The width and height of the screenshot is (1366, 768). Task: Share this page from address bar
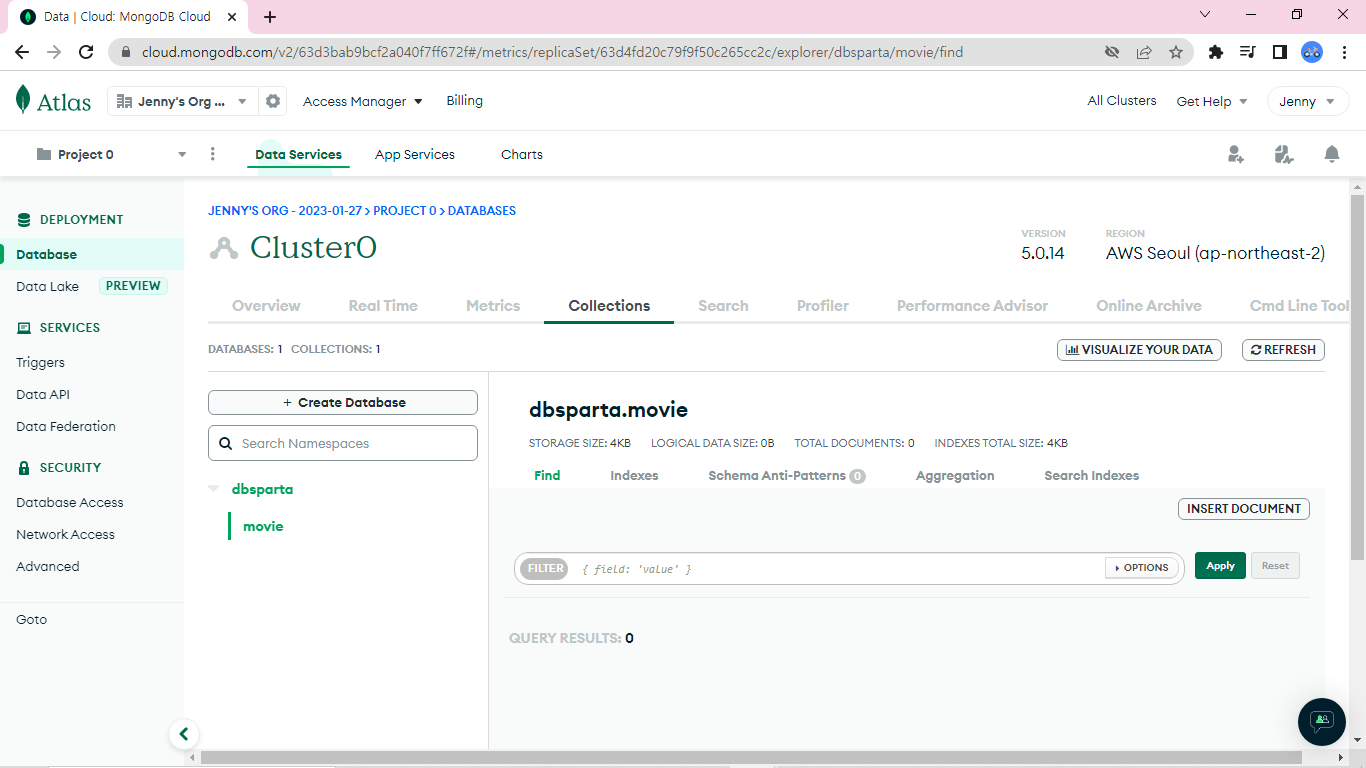[x=1144, y=52]
